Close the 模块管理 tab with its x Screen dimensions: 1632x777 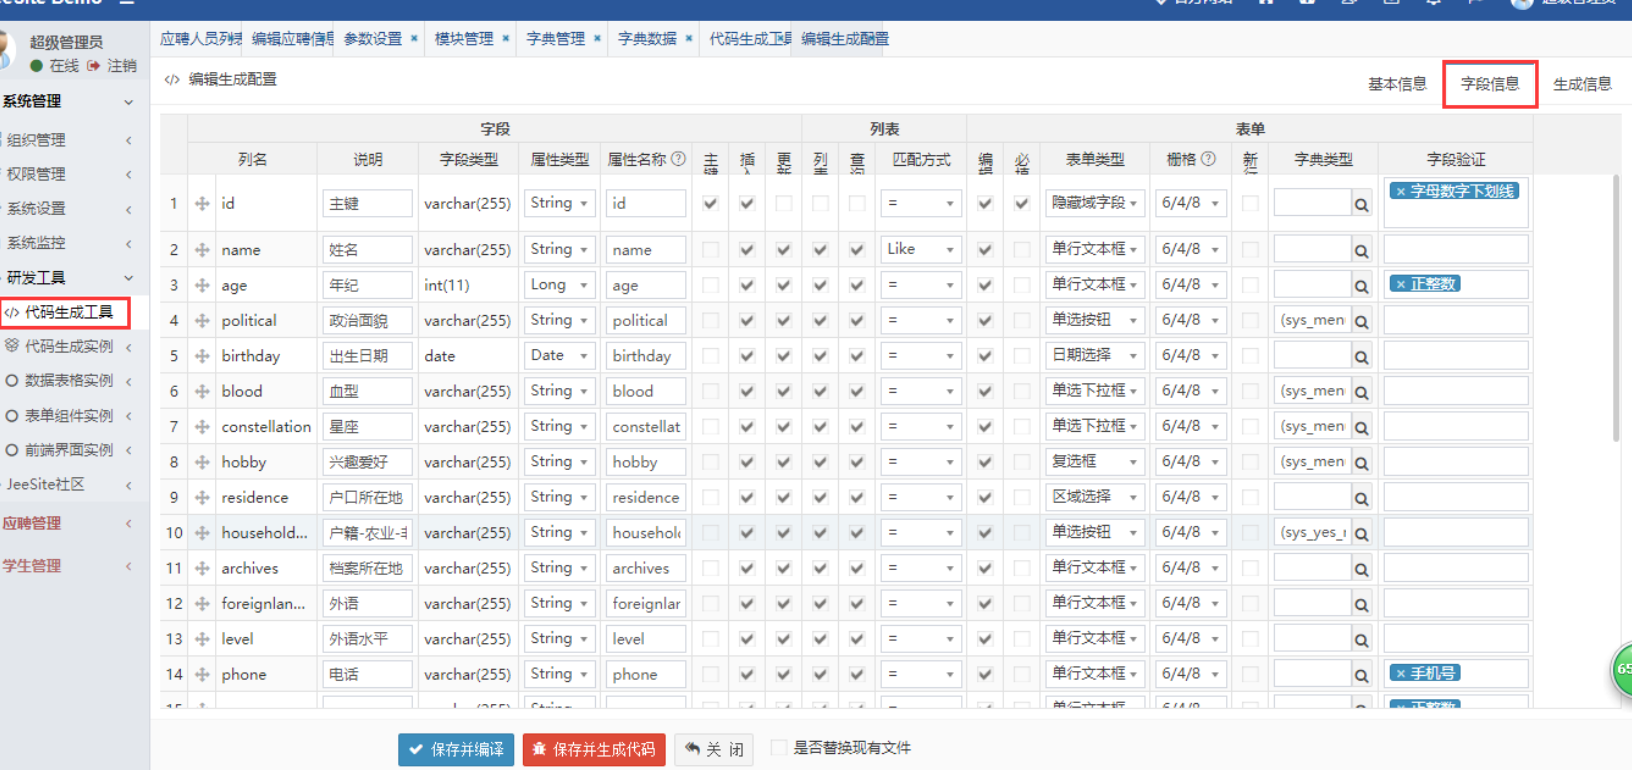click(x=506, y=38)
